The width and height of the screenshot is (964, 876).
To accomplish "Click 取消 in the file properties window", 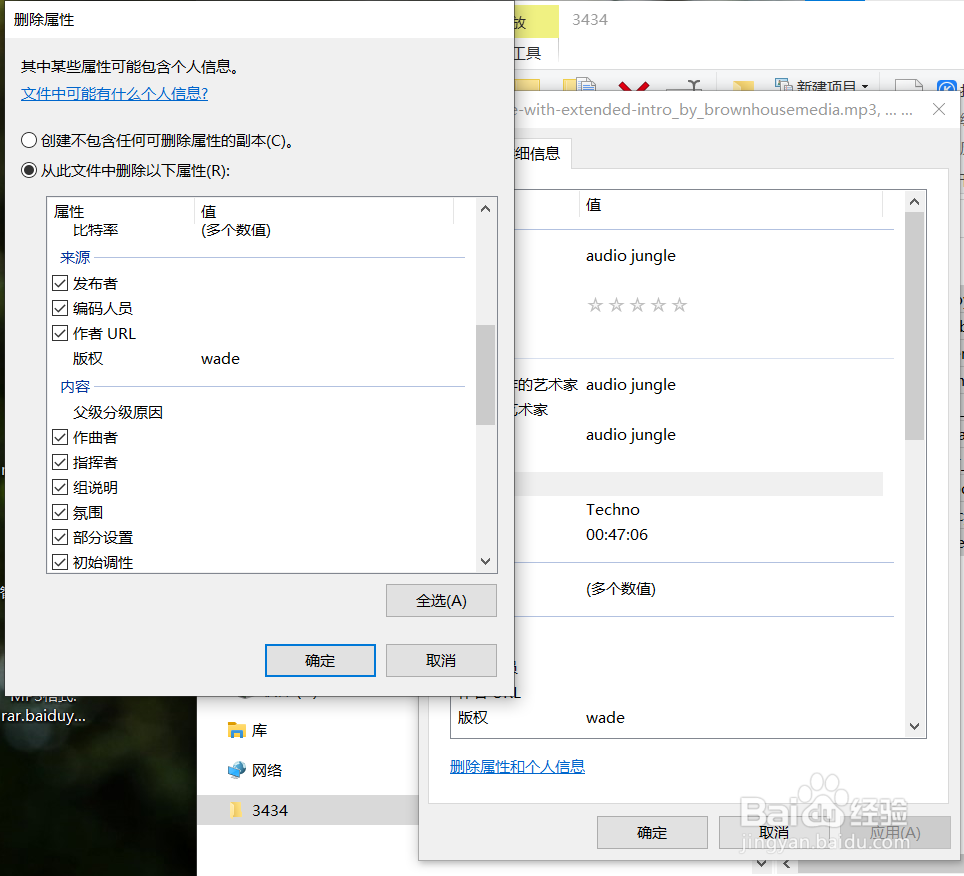I will 773,832.
